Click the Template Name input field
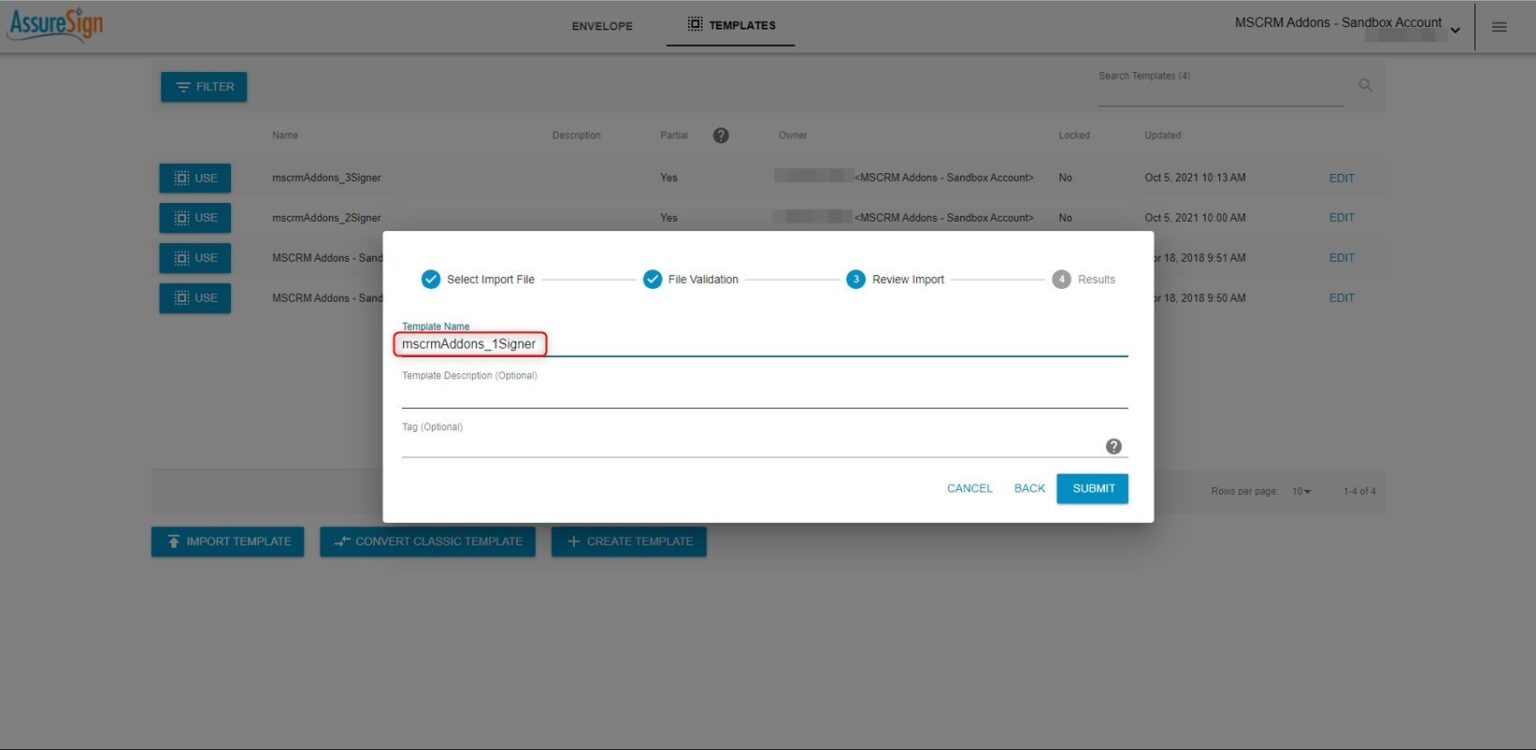 coord(470,344)
